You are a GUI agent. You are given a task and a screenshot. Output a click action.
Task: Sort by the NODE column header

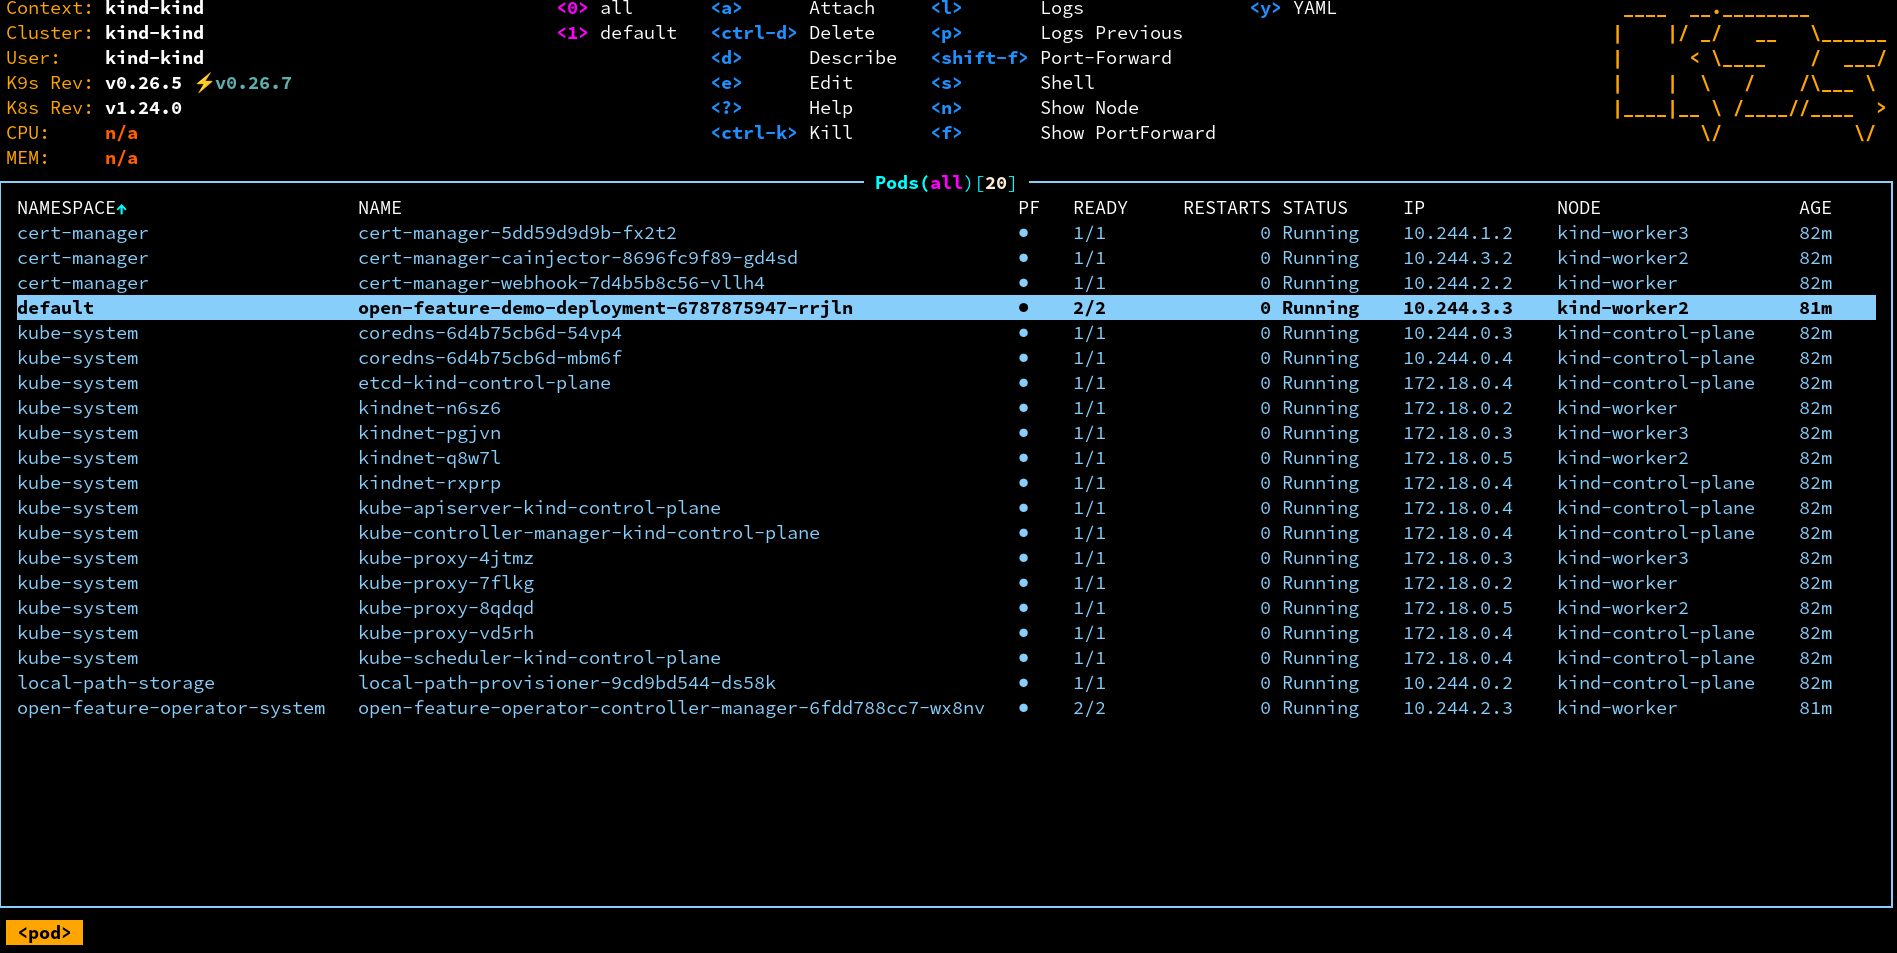1578,208
